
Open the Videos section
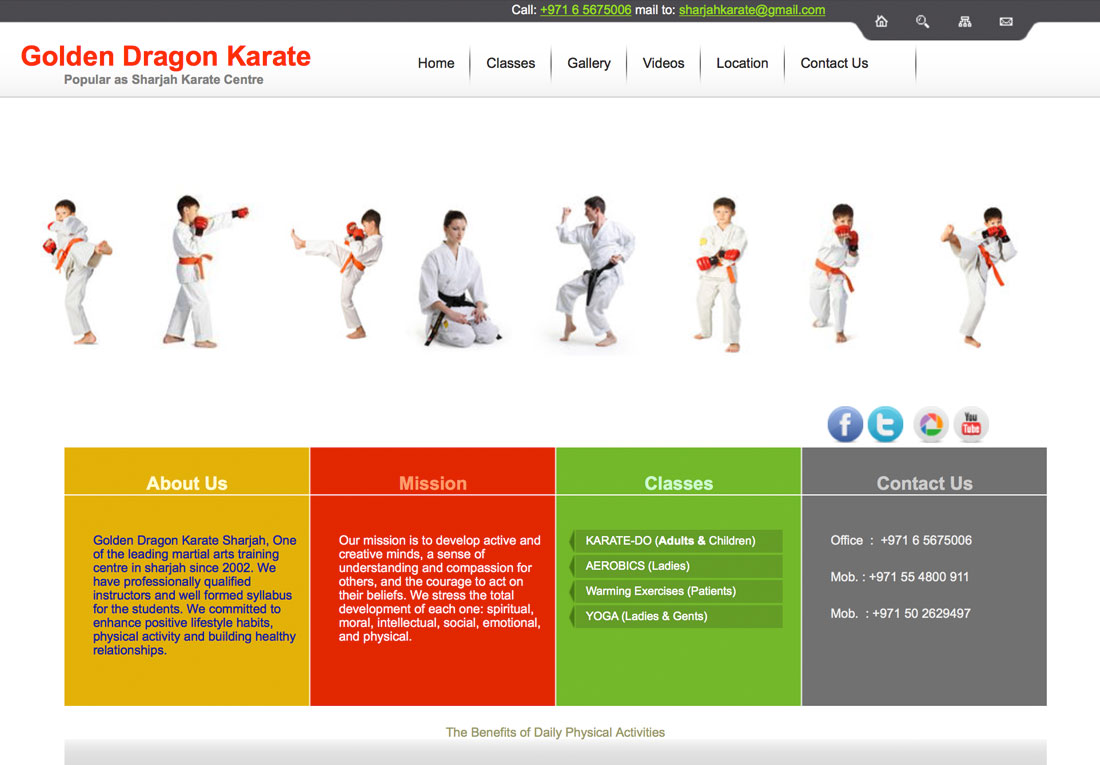[x=663, y=62]
